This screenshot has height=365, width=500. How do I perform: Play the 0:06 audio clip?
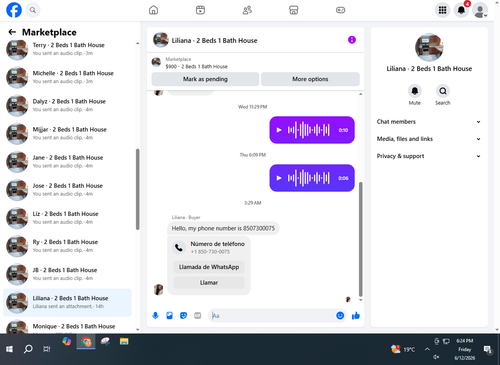point(279,178)
